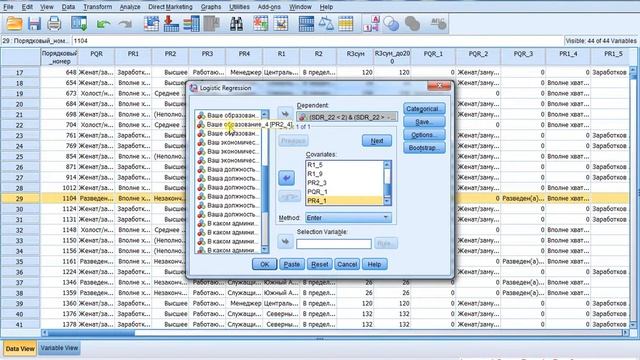Click the Bootstrap... button
The height and width of the screenshot is (360, 640).
424,148
